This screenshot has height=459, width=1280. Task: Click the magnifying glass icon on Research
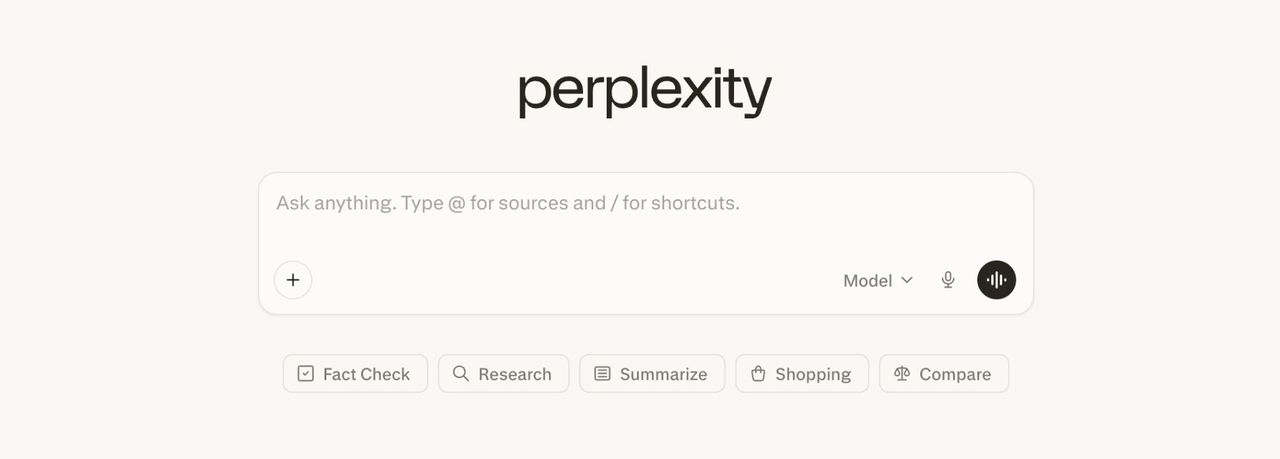coord(461,374)
